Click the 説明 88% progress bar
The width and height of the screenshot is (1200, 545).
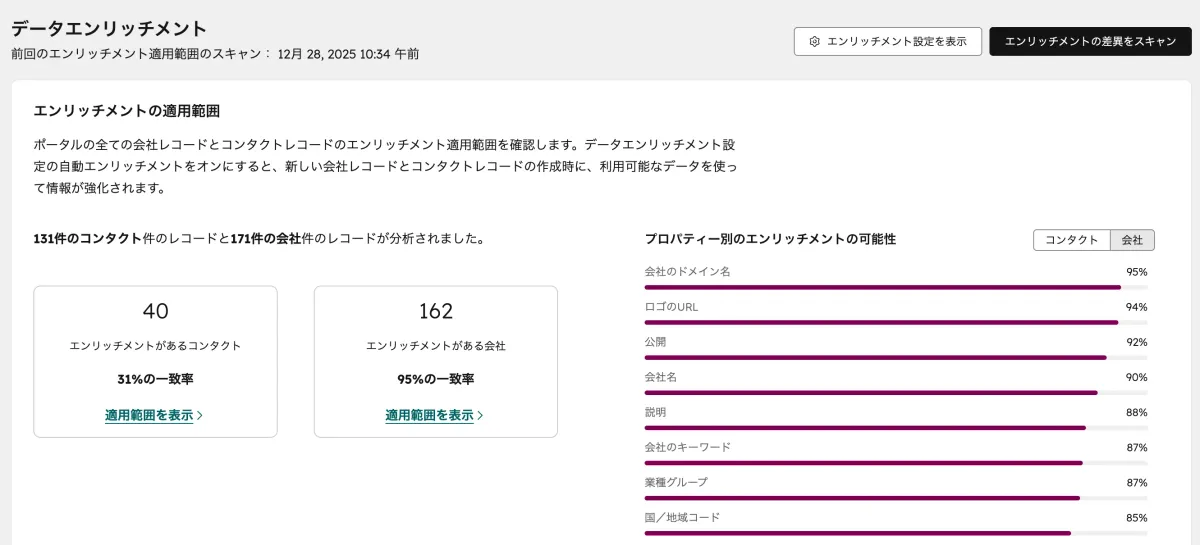(895, 427)
